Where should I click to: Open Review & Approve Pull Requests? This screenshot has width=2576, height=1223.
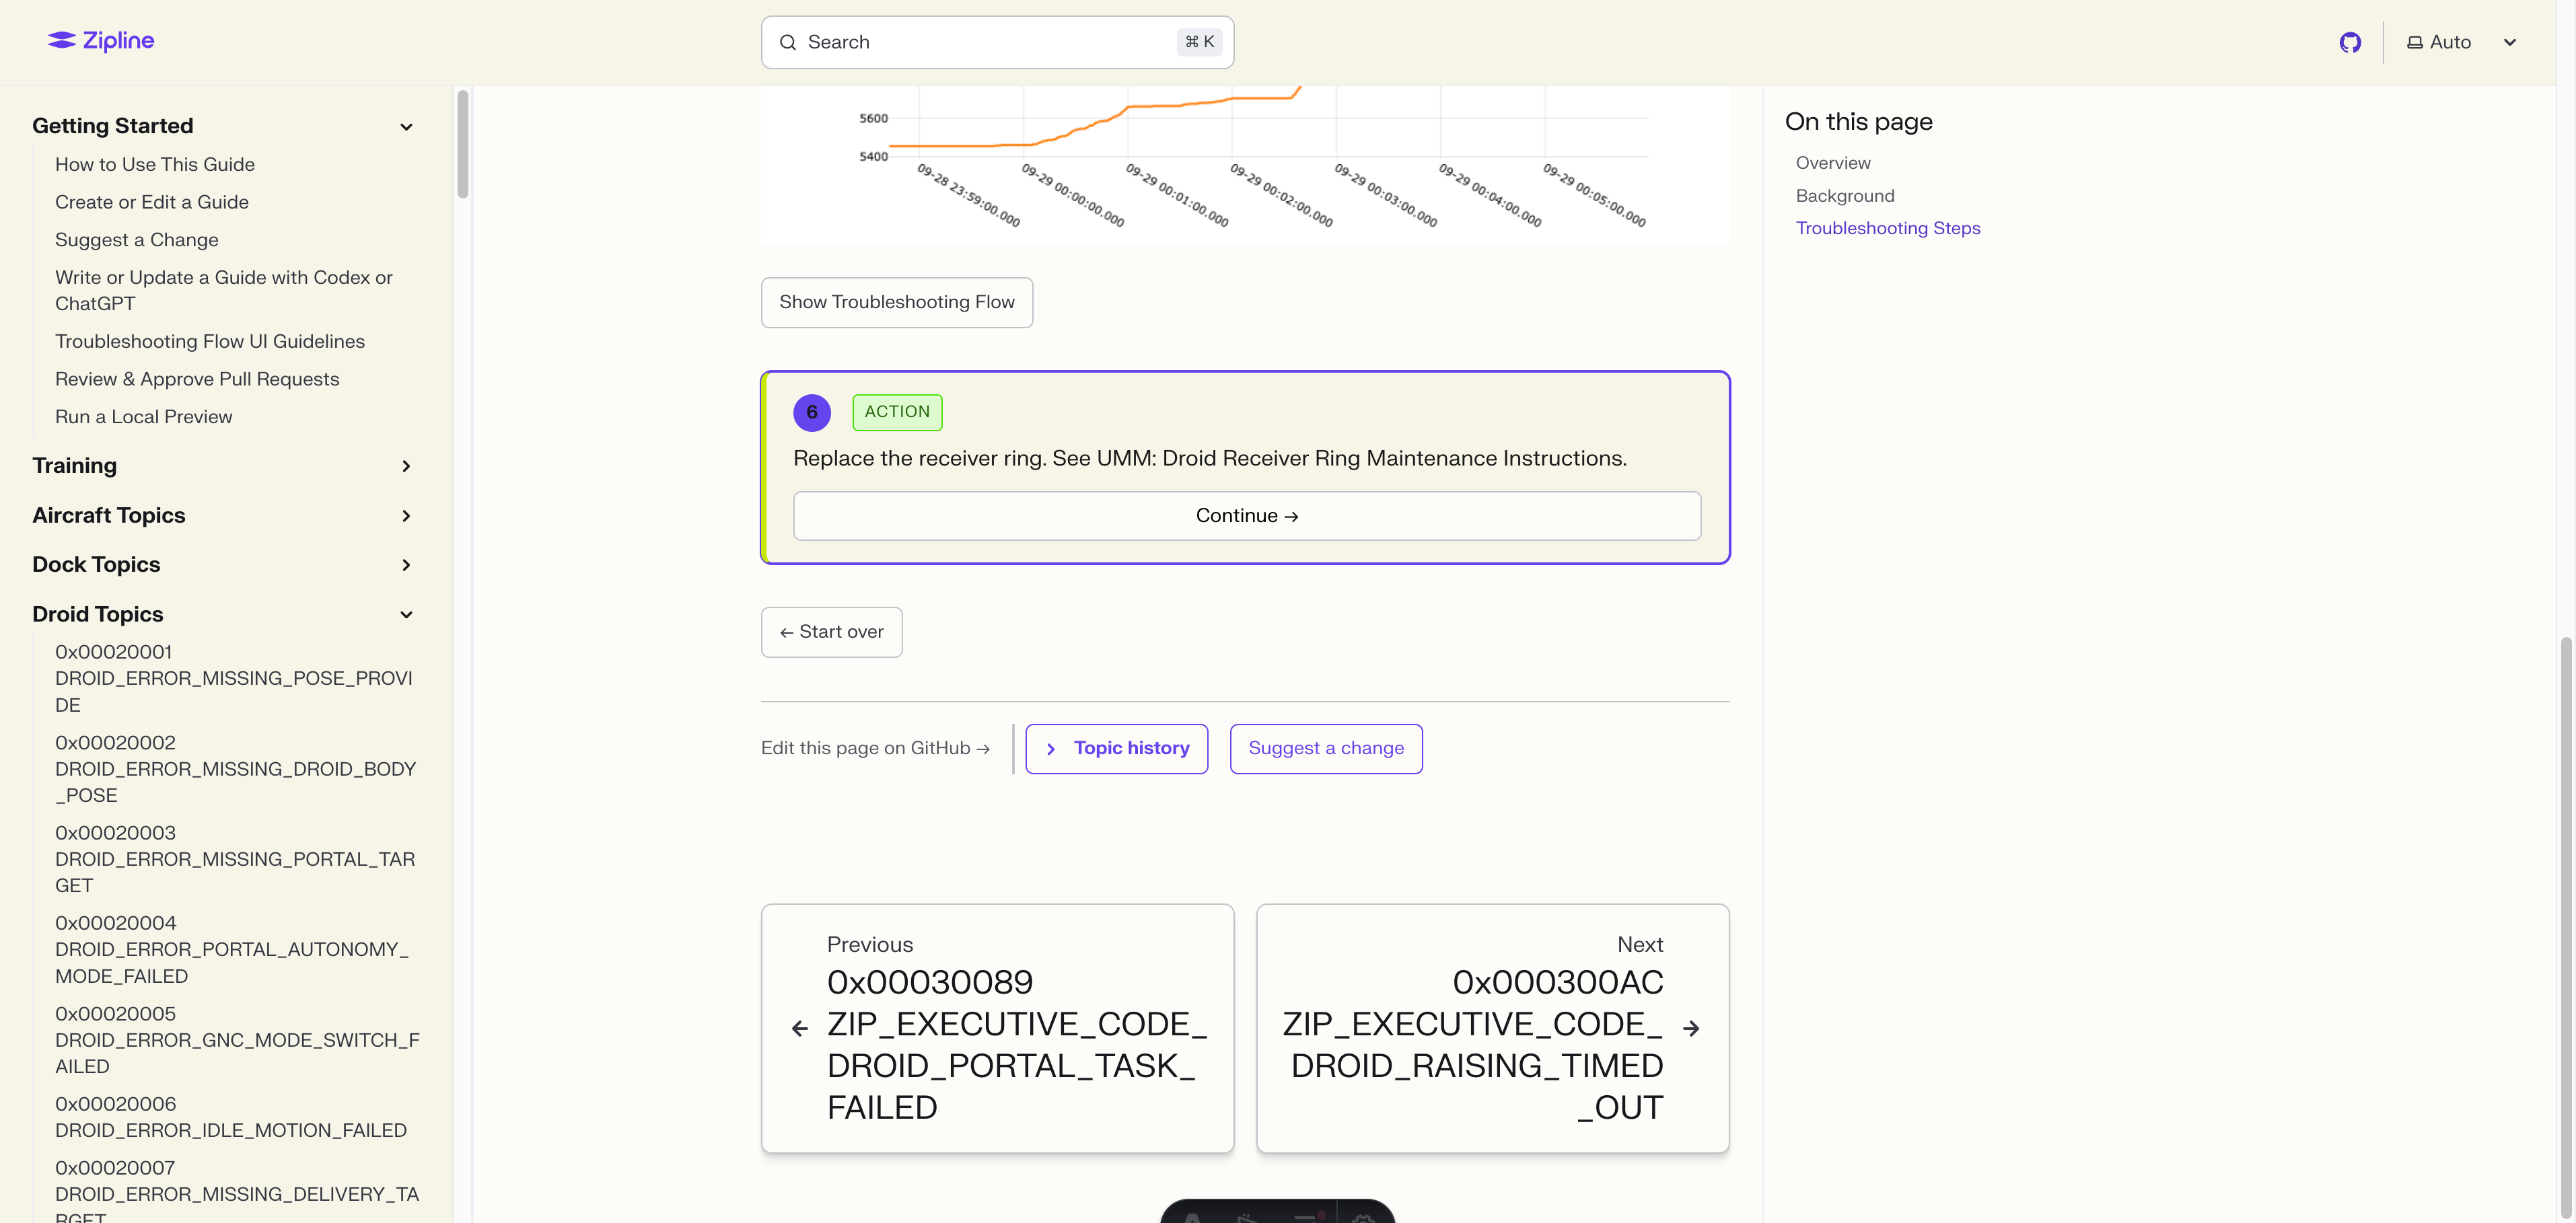[x=197, y=379]
